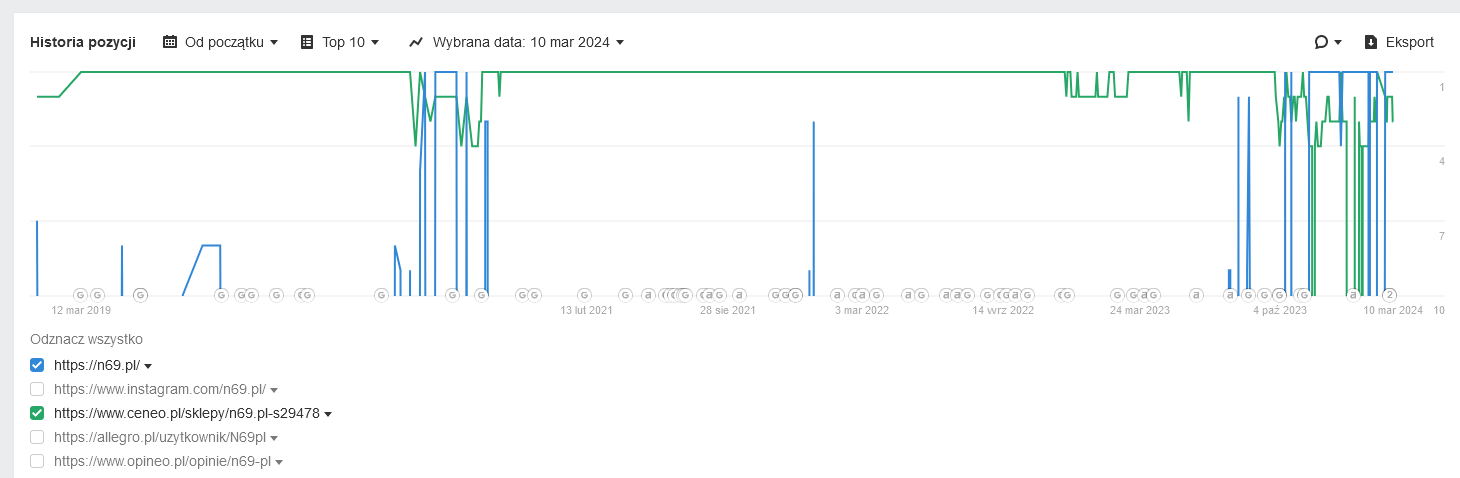The image size is (1460, 478).
Task: Tick the allegro.pl/uzytkownik/N69pl checkbox
Action: click(37, 437)
